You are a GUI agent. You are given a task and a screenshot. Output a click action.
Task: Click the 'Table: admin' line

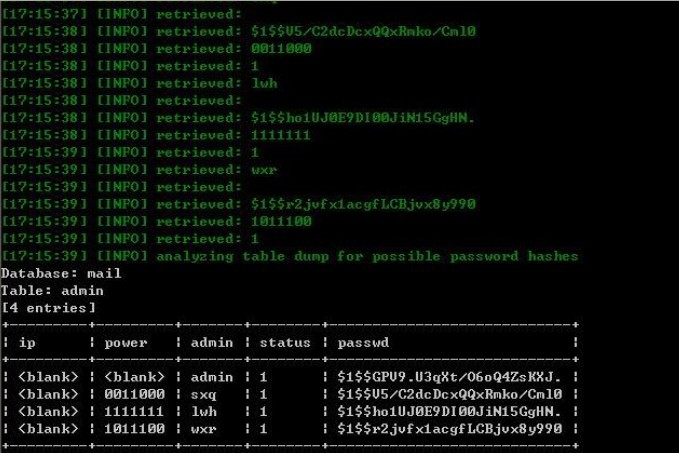pyautogui.click(x=52, y=291)
